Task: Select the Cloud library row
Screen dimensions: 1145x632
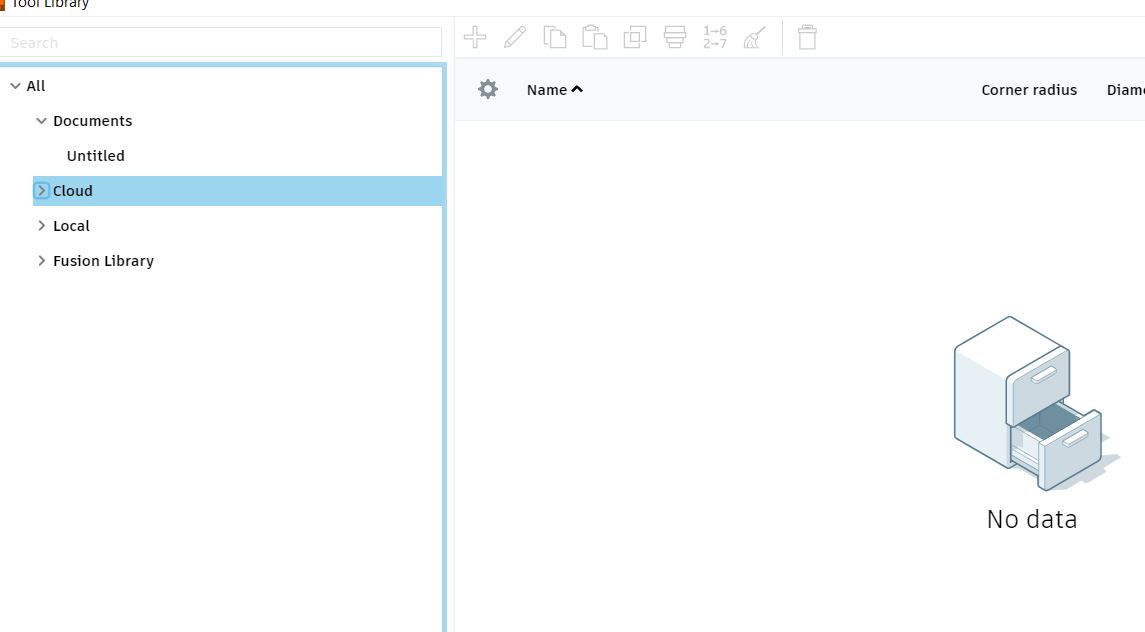Action: tap(237, 191)
